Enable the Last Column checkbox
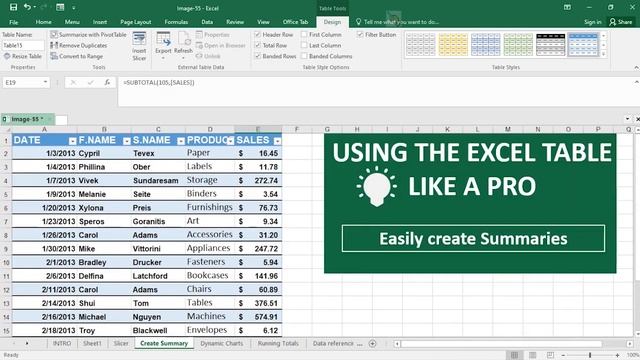 [x=304, y=45]
